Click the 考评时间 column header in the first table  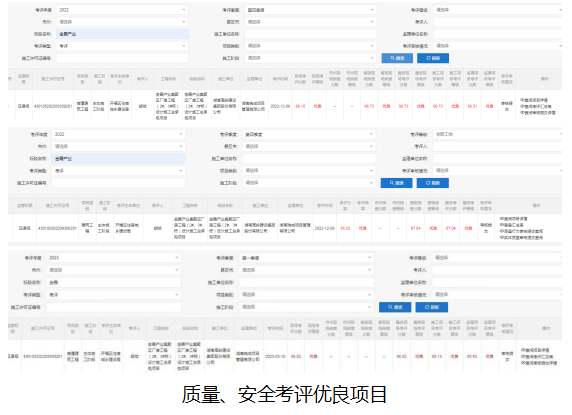[x=280, y=79]
